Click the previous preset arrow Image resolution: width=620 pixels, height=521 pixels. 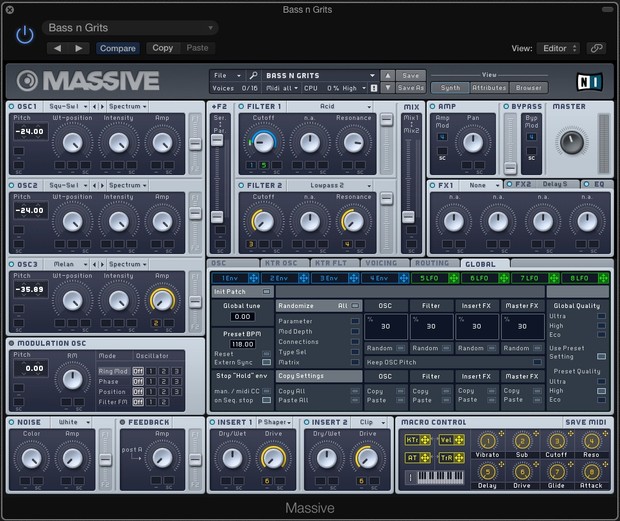(57, 48)
